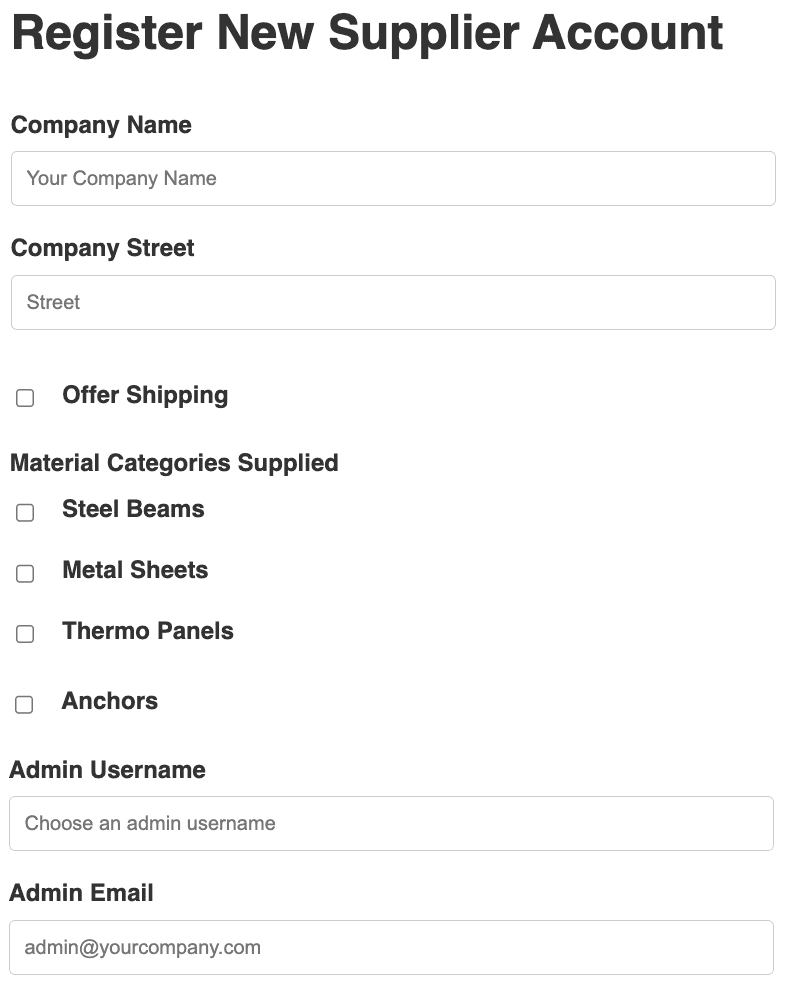Click the Admin Username input field
Viewport: 801px width, 995px height.
point(393,823)
